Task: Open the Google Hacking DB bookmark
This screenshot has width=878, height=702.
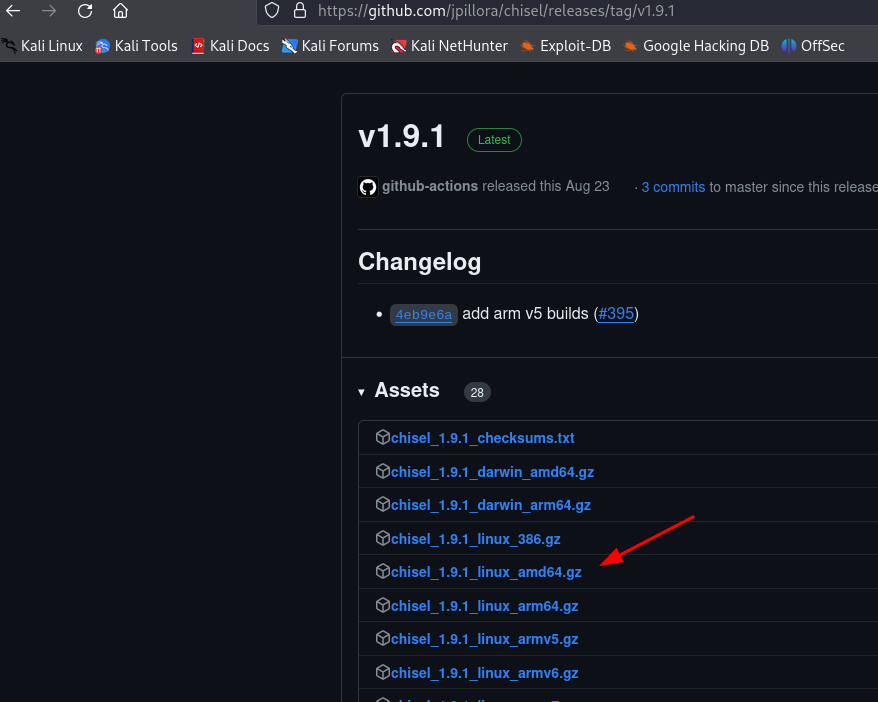Action: (696, 46)
